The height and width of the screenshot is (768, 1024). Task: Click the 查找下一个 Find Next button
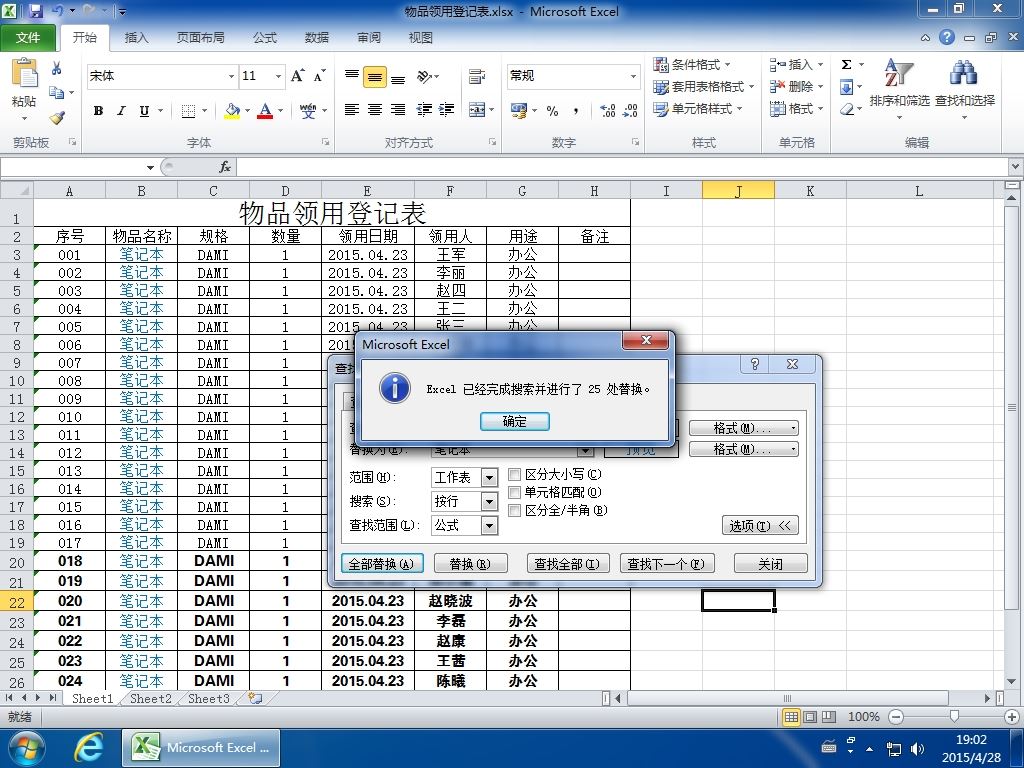click(667, 564)
